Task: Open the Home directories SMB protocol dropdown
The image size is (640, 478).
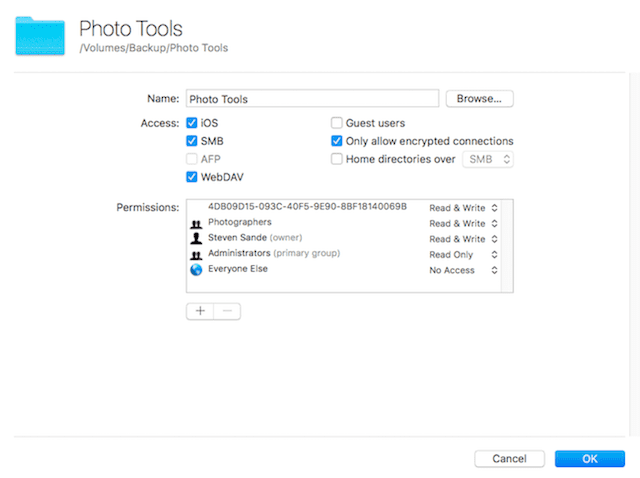Action: click(x=487, y=159)
